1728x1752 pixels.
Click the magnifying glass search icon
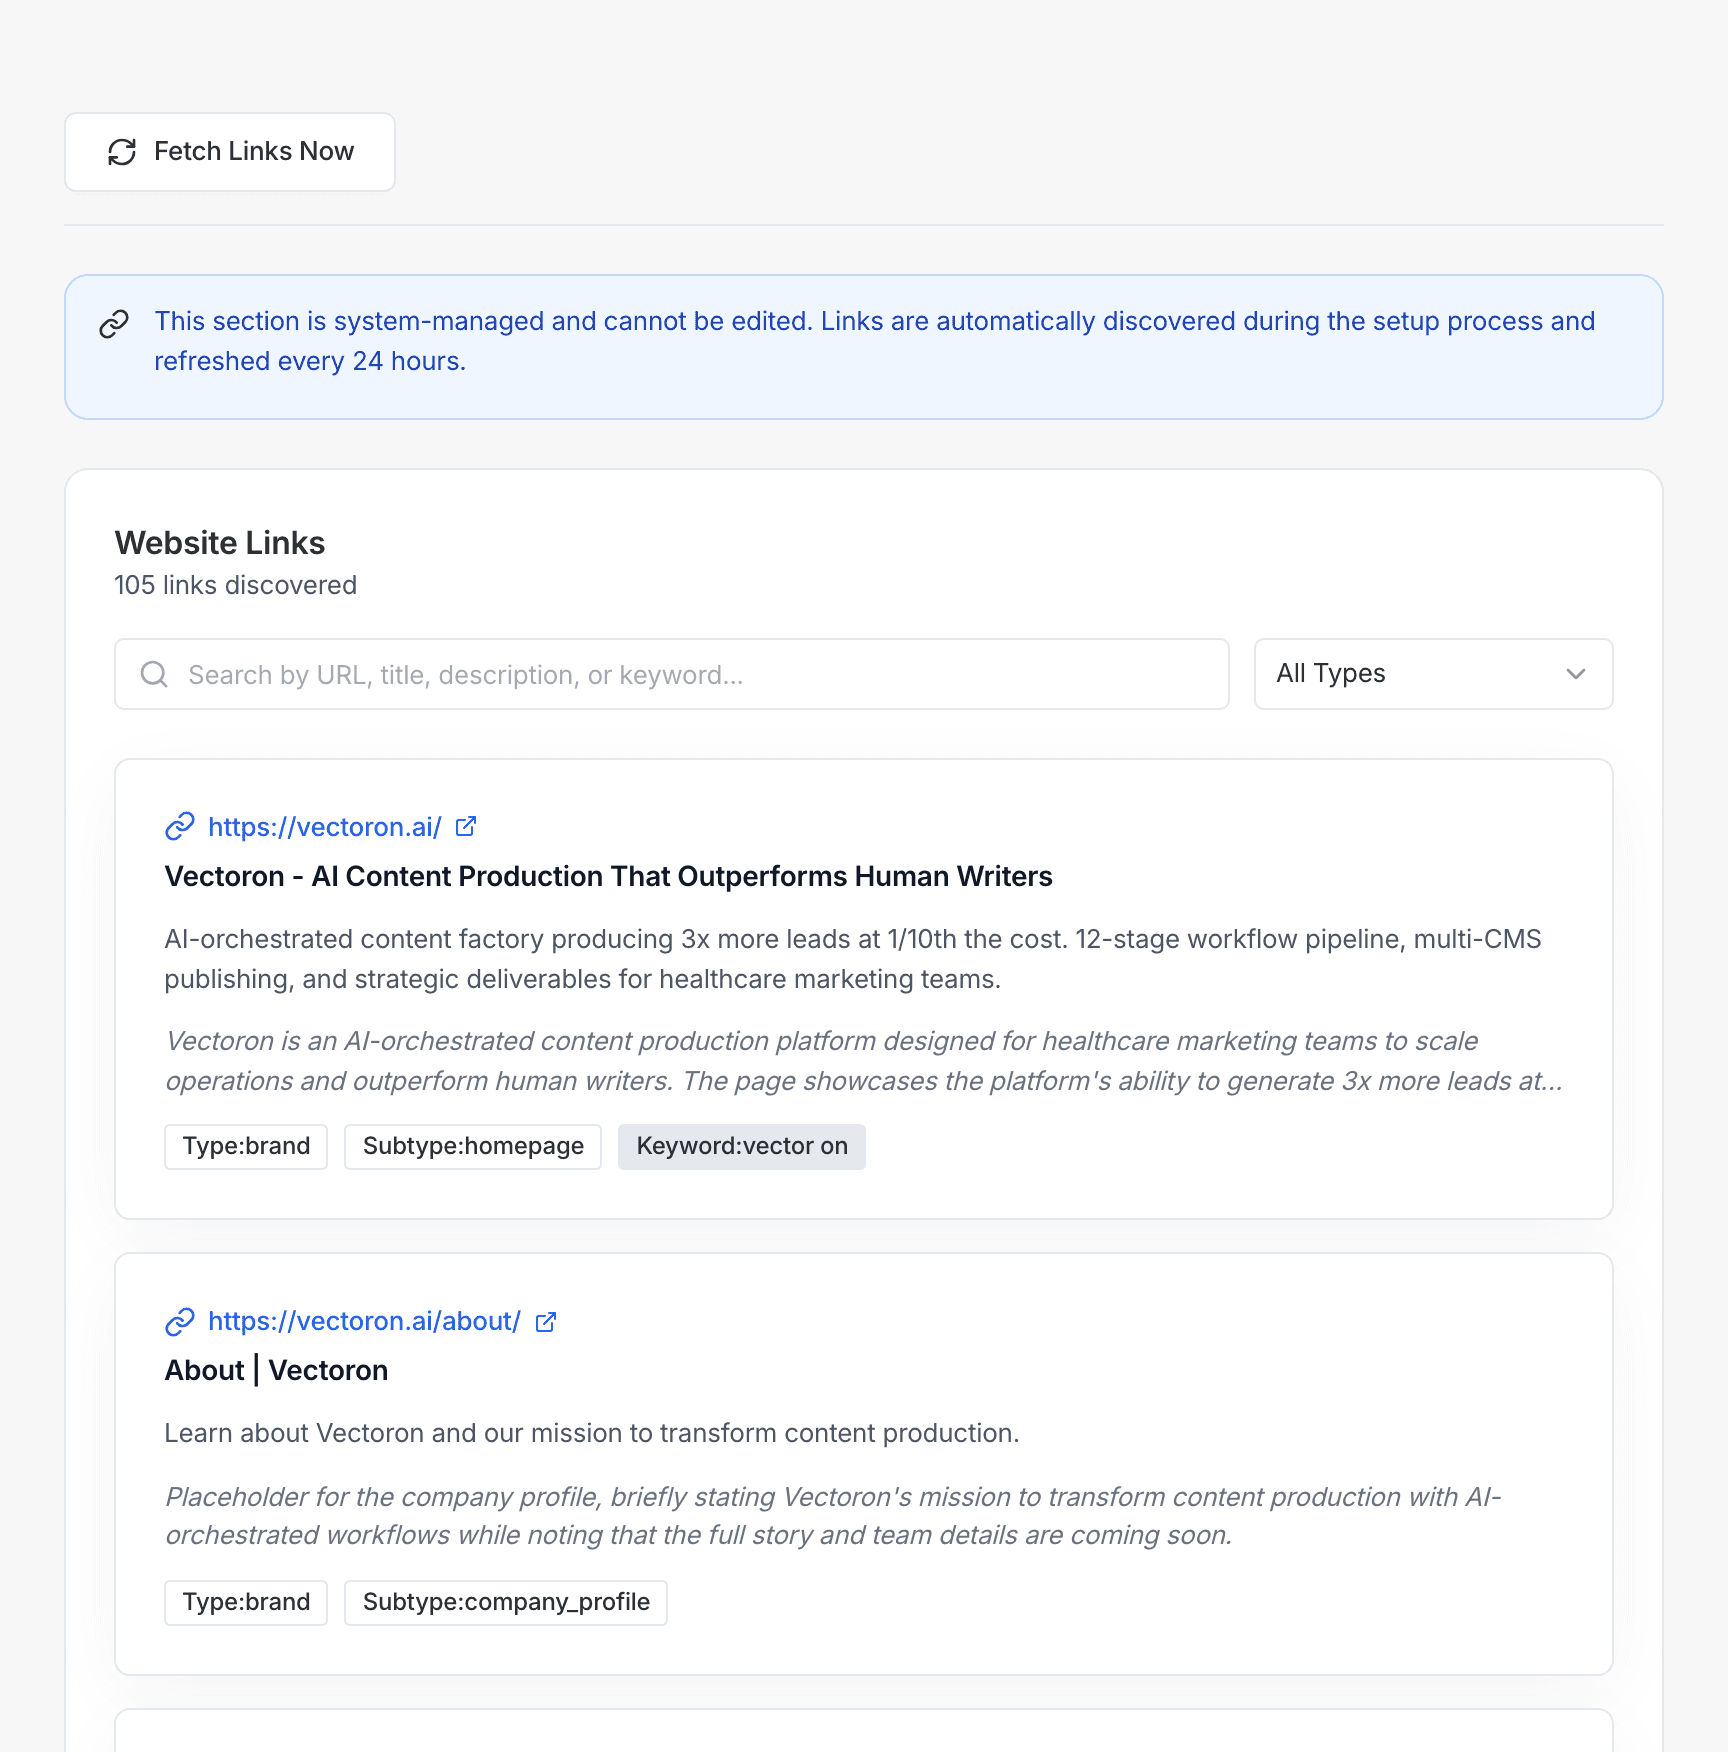click(x=154, y=674)
